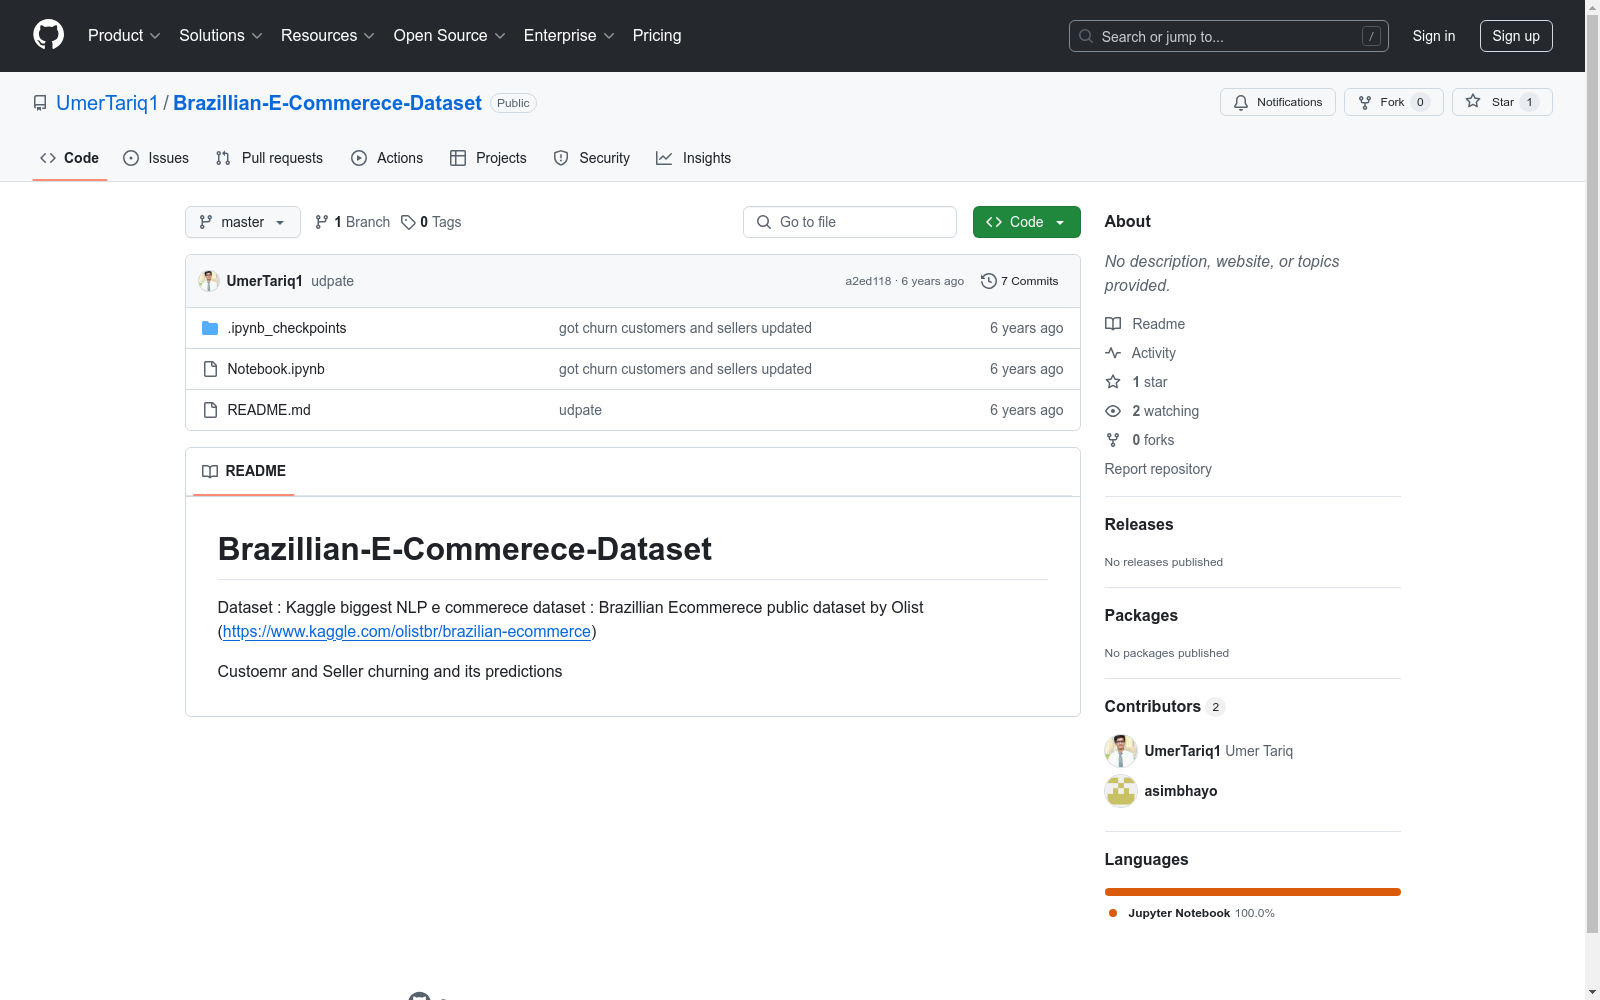Open the master branch dropdown
The width and height of the screenshot is (1600, 1000).
tap(243, 222)
